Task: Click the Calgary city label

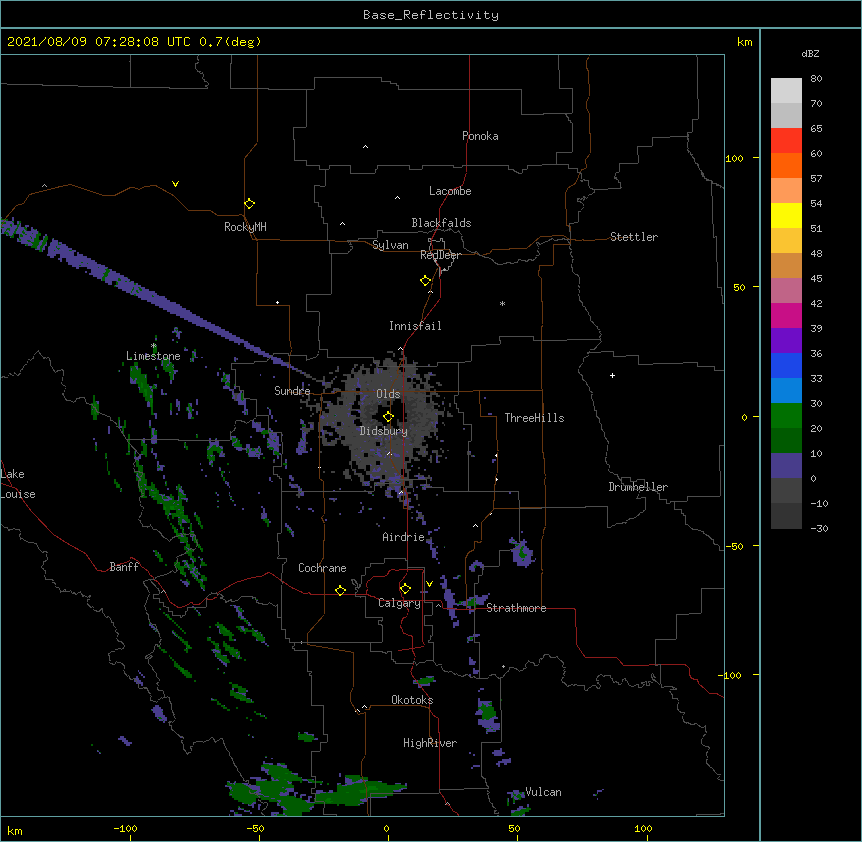Action: coord(399,603)
